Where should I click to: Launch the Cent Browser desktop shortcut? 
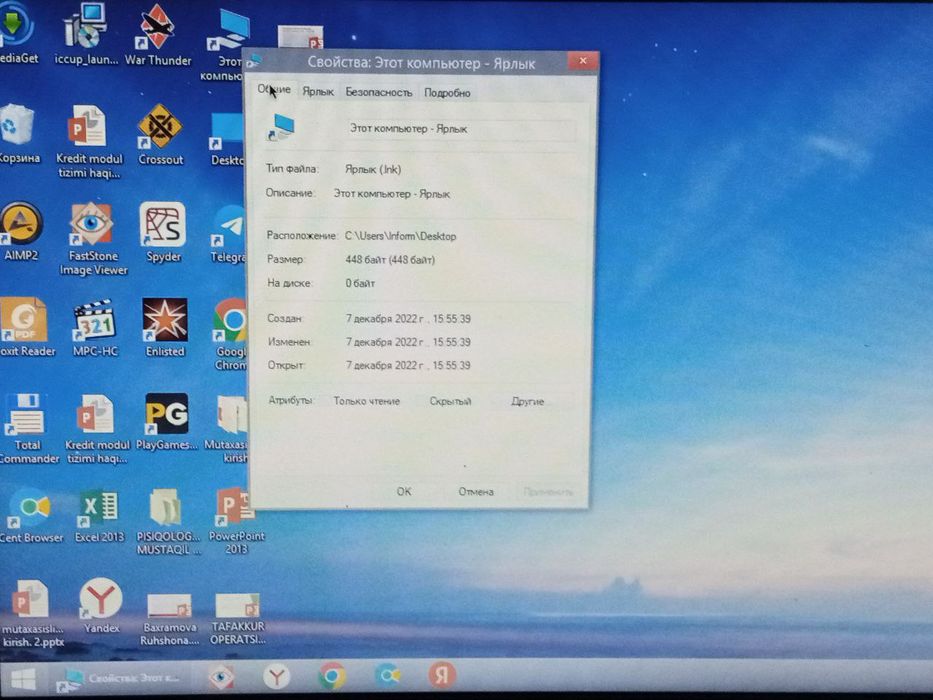[31, 514]
